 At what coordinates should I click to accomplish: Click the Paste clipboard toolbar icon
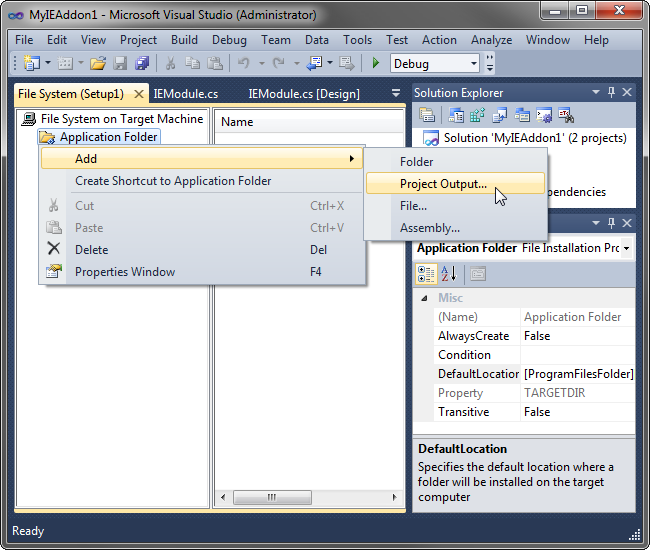tap(215, 63)
